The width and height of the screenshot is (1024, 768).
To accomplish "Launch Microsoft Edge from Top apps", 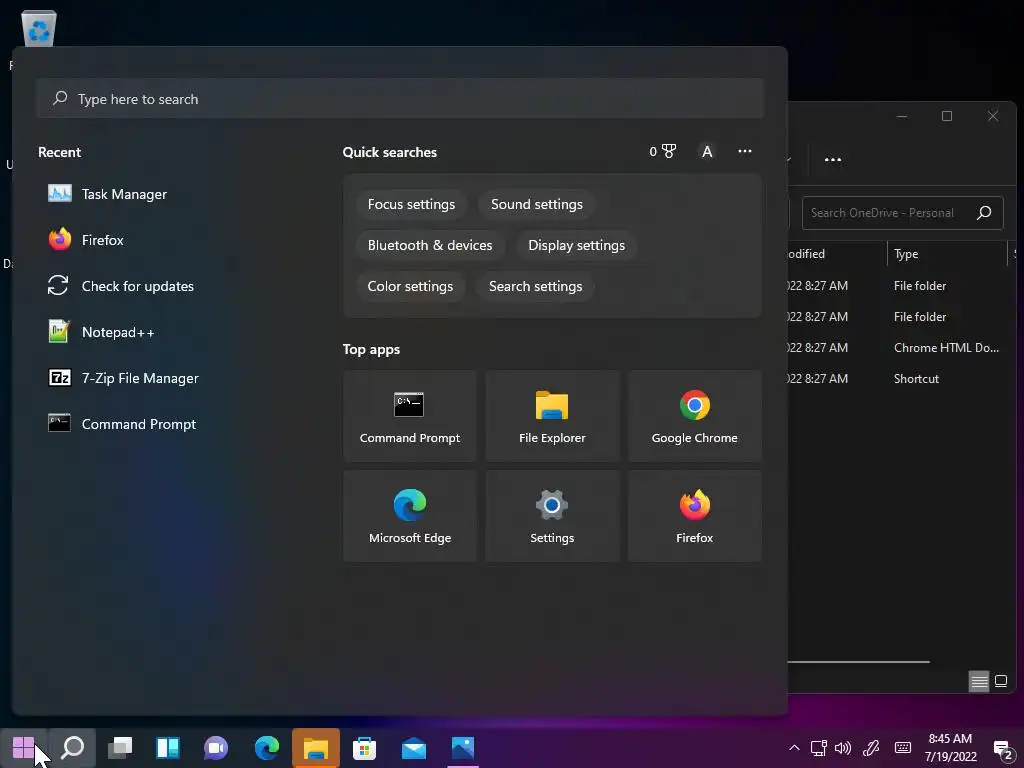I will (409, 516).
